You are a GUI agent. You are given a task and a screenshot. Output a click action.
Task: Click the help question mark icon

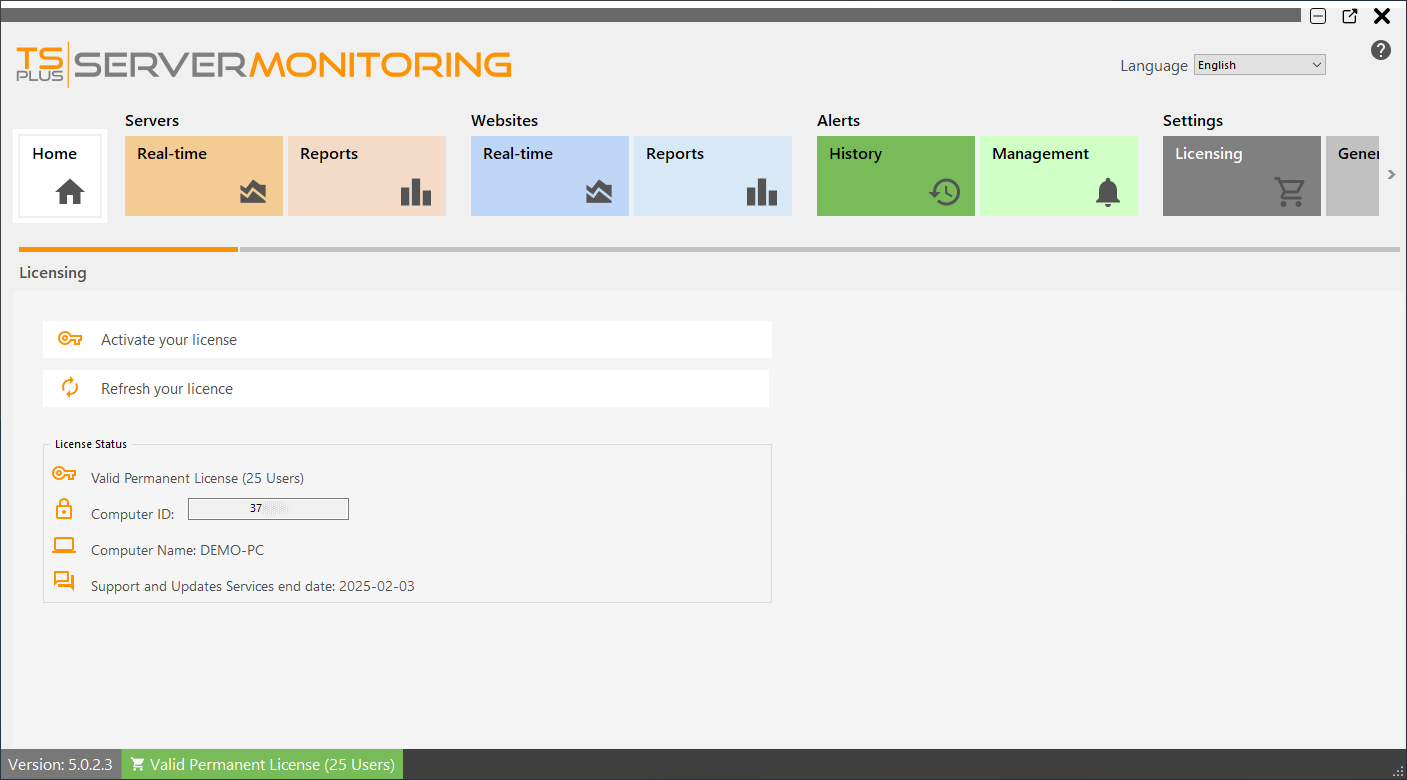(1381, 50)
